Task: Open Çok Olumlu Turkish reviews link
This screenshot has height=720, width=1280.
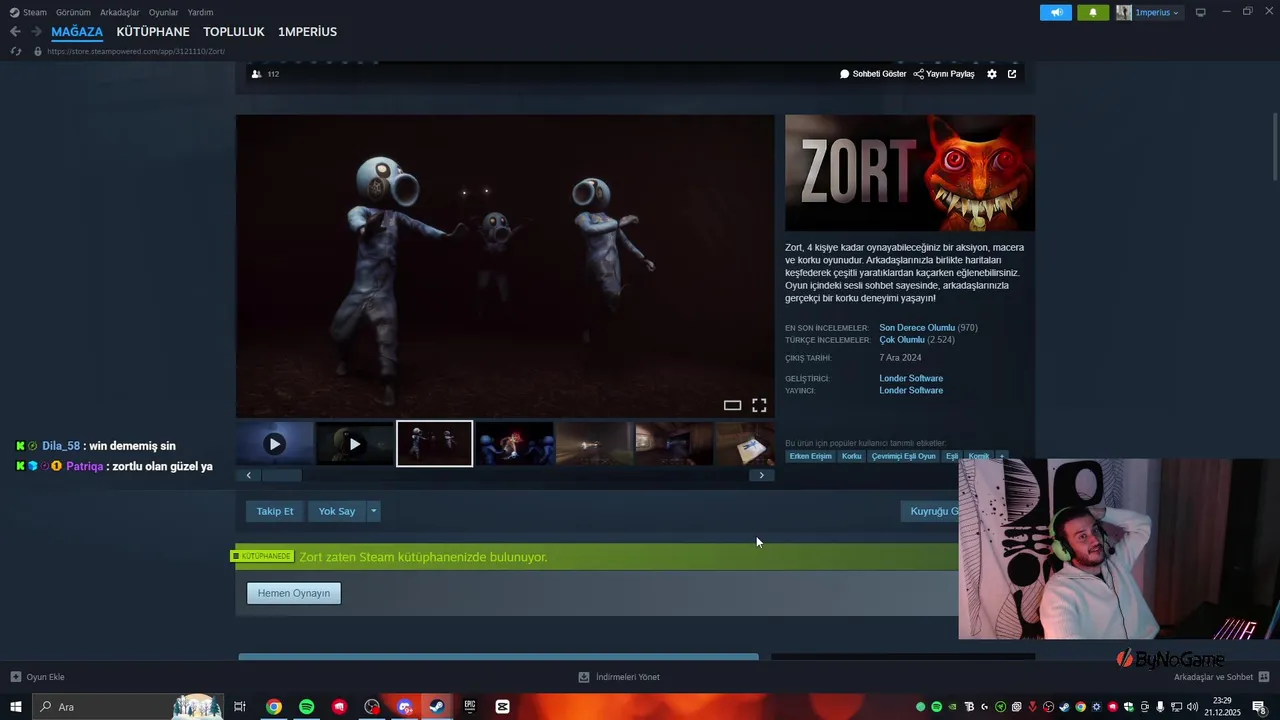Action: (902, 340)
